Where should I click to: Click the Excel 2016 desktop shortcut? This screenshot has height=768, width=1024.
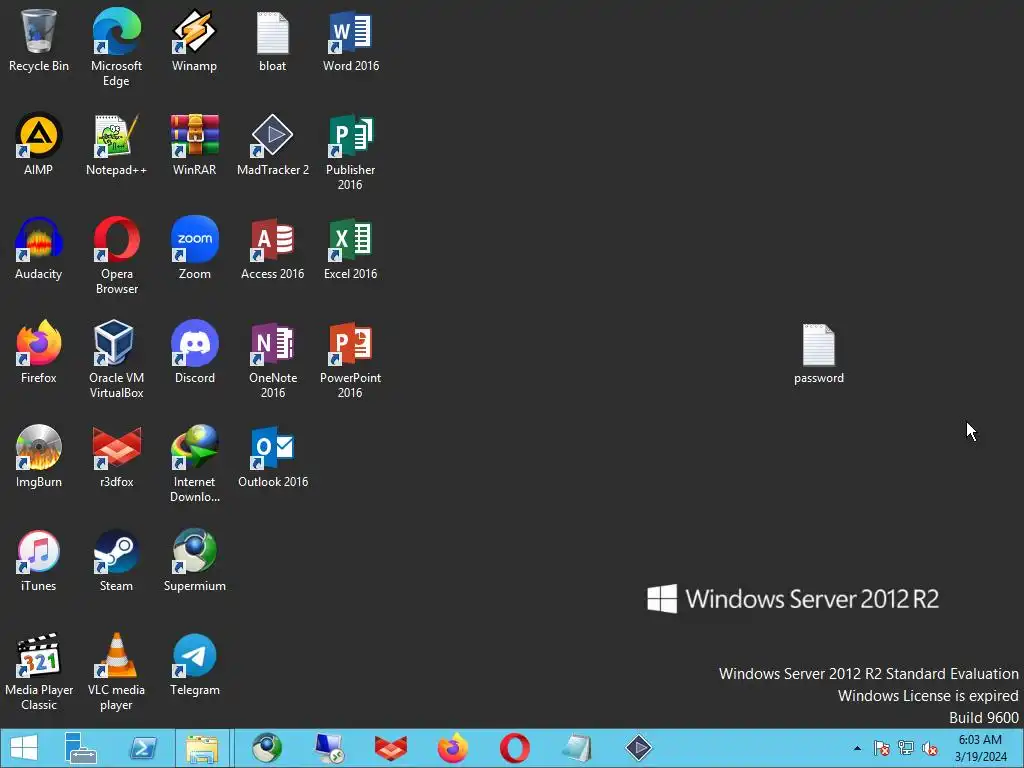pyautogui.click(x=351, y=248)
